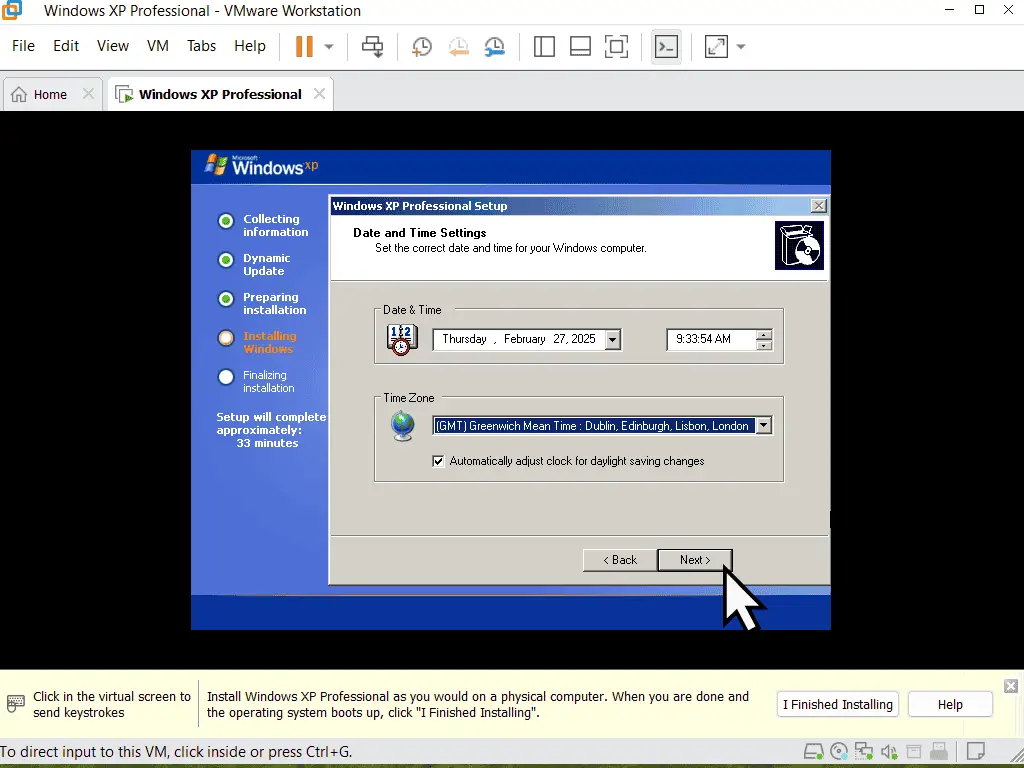Click the network adapter status icon
This screenshot has height=768, width=1024.
[864, 752]
